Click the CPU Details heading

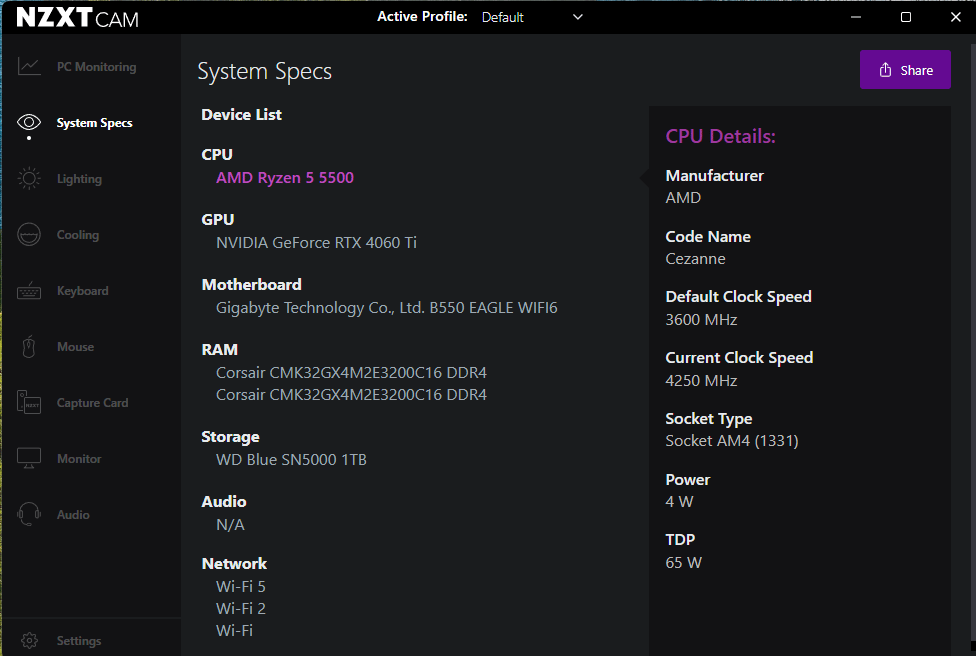tap(721, 136)
